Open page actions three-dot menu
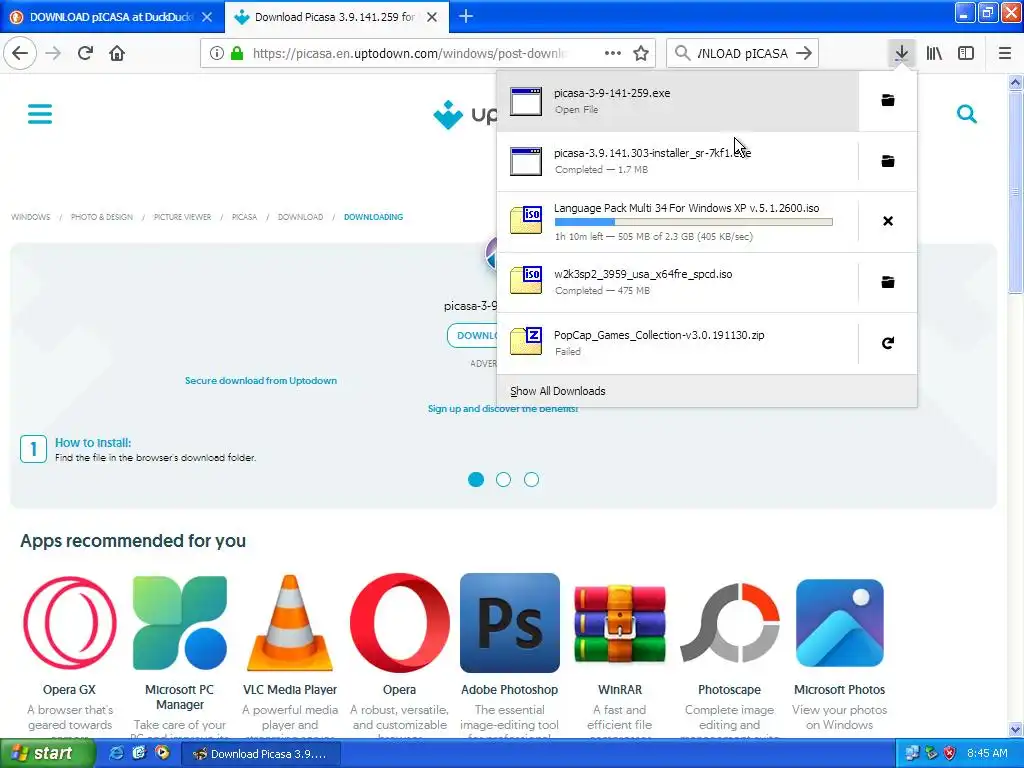The height and width of the screenshot is (768, 1024). pyautogui.click(x=613, y=54)
